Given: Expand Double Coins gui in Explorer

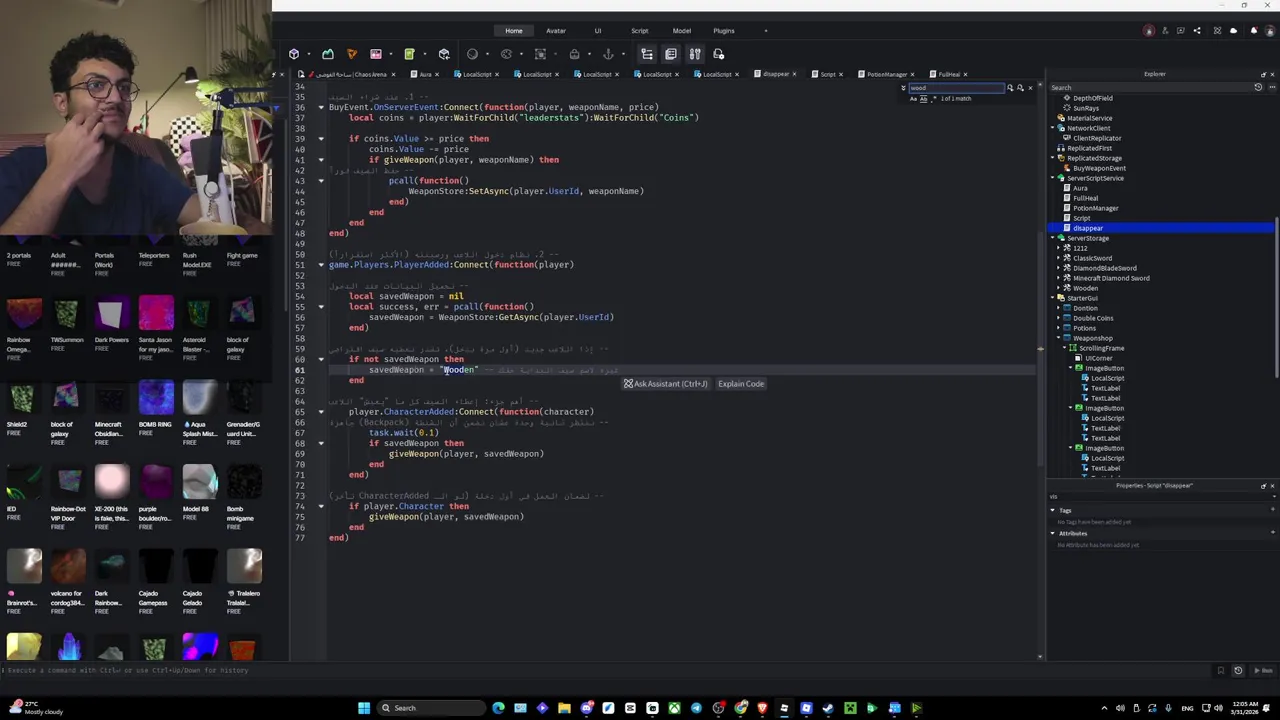Looking at the screenshot, I should (x=1060, y=318).
